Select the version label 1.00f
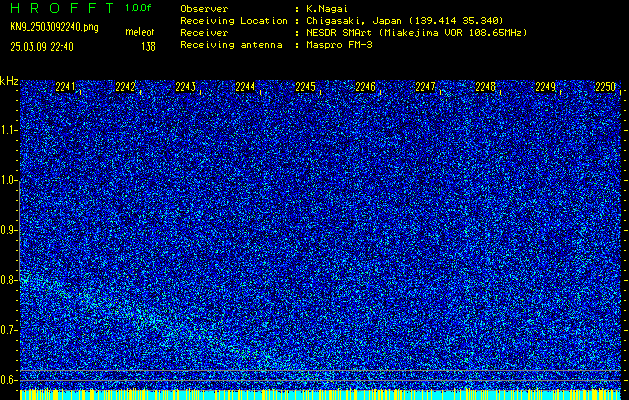Screen dimensions: 629x400 [138, 8]
